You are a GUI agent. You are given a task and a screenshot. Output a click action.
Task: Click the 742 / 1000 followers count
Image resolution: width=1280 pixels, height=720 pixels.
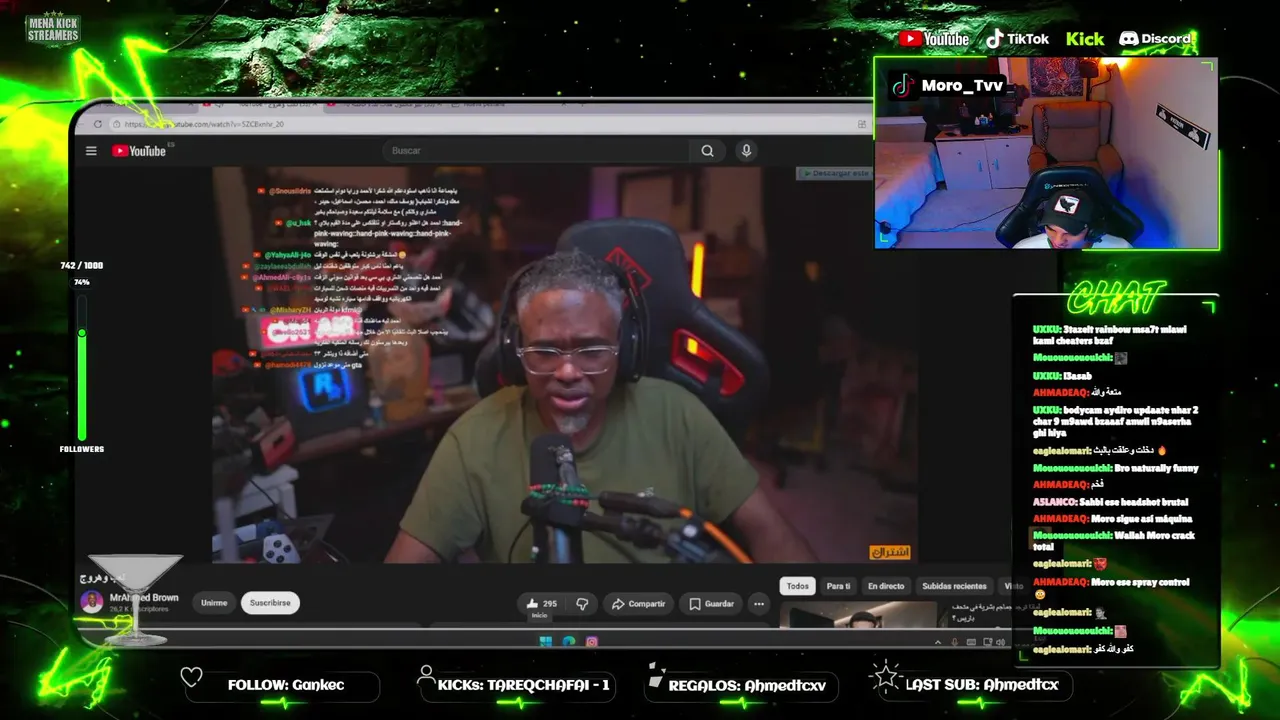82,265
